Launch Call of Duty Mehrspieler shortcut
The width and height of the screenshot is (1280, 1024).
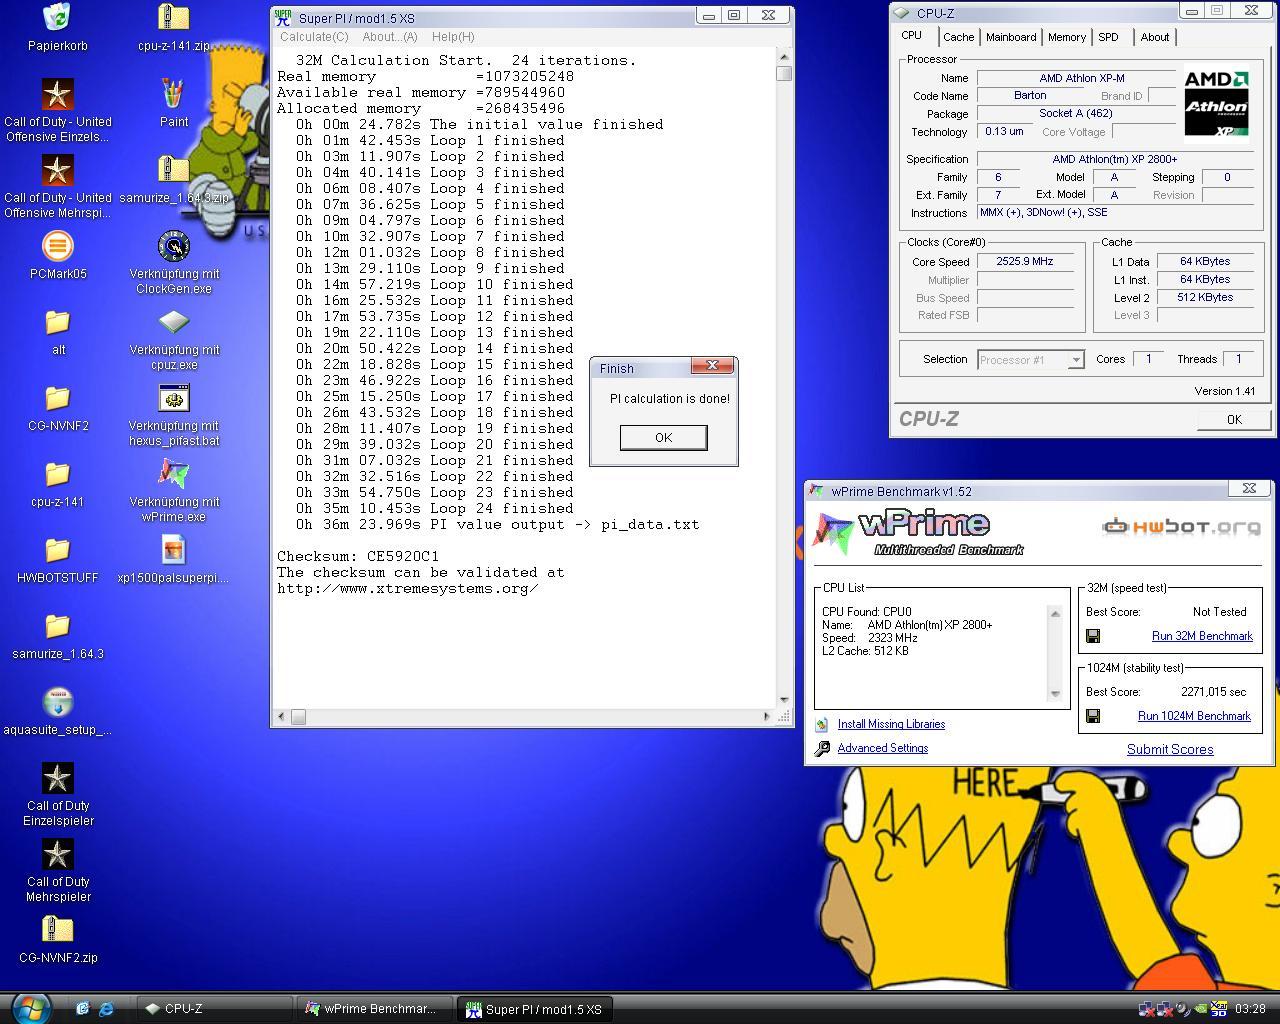coord(58,854)
